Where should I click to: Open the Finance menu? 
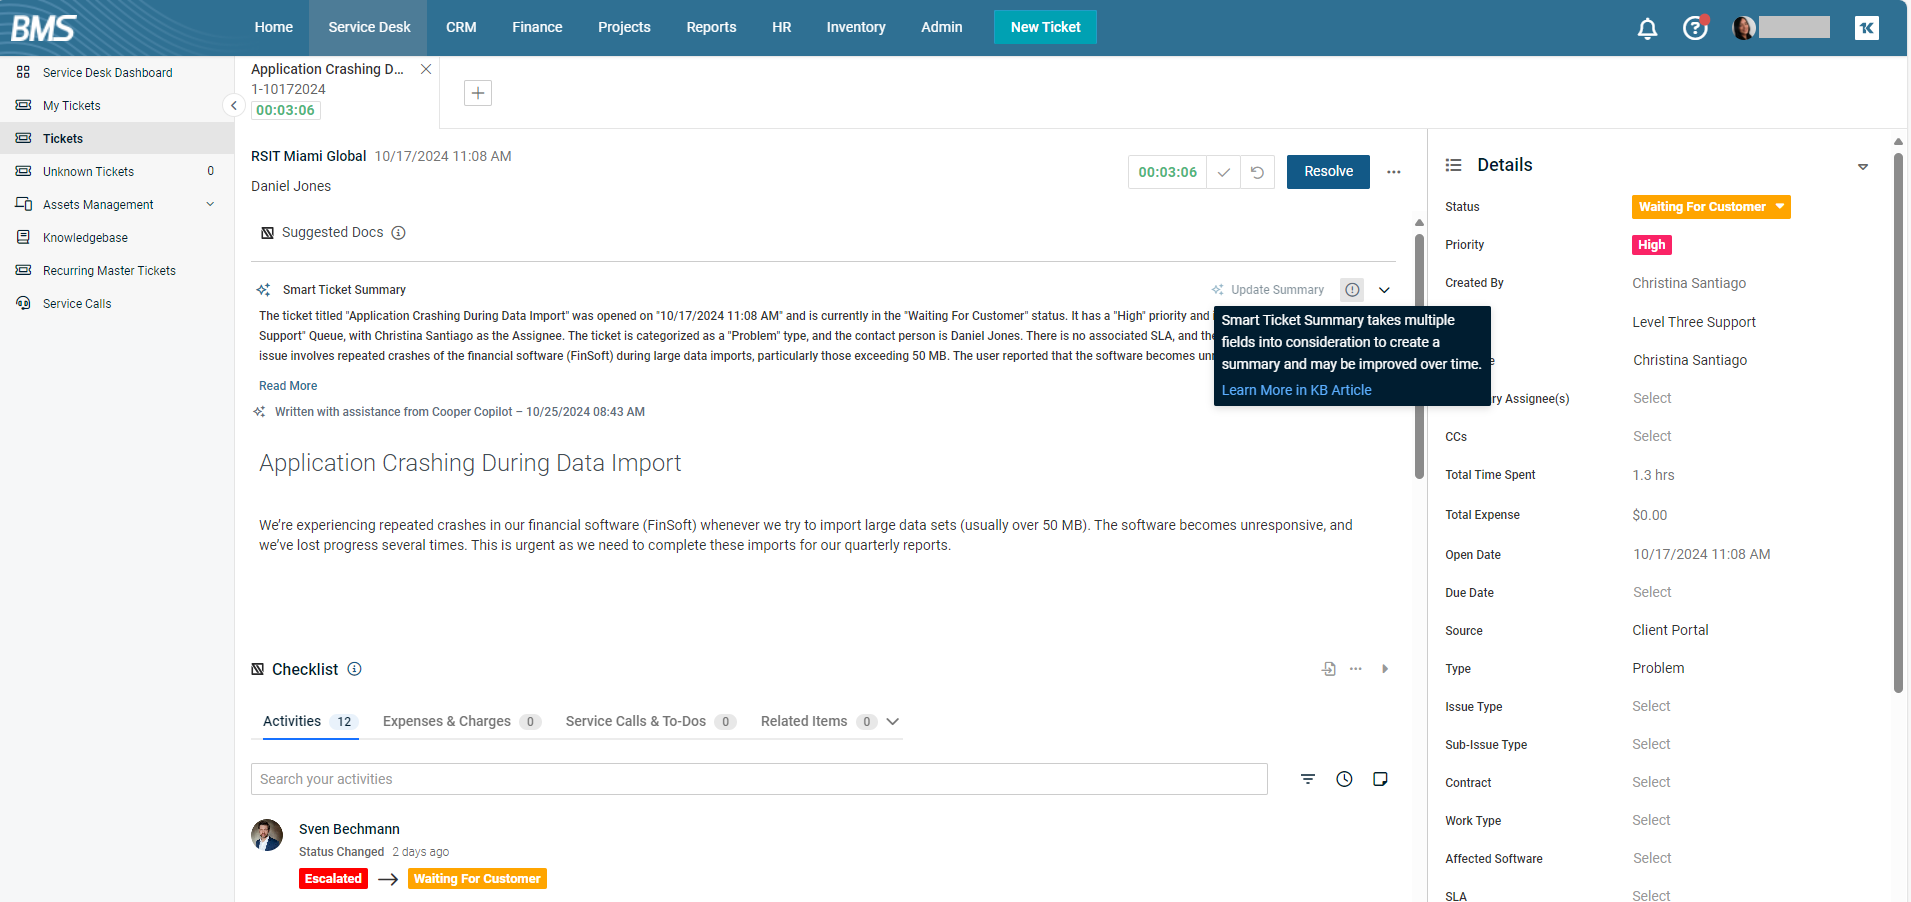click(x=537, y=27)
